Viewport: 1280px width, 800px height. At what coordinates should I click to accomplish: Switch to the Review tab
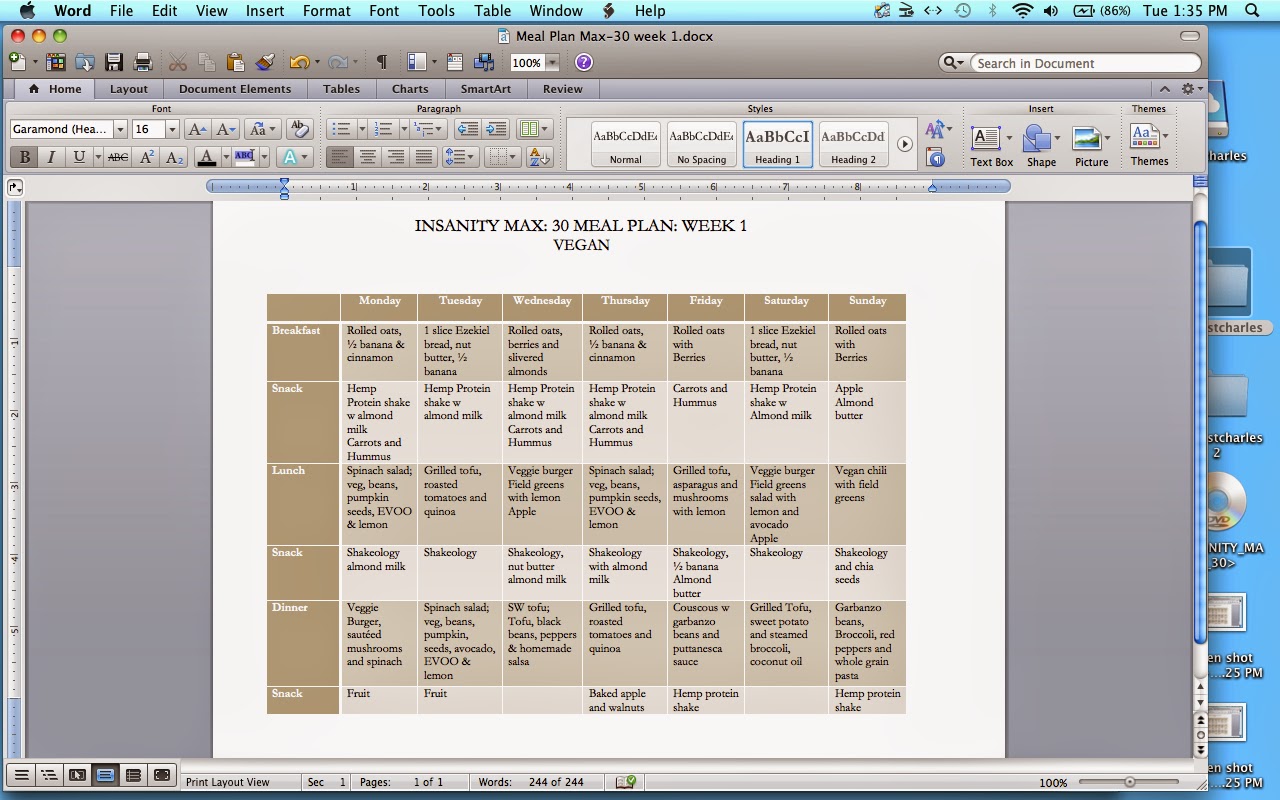click(563, 89)
